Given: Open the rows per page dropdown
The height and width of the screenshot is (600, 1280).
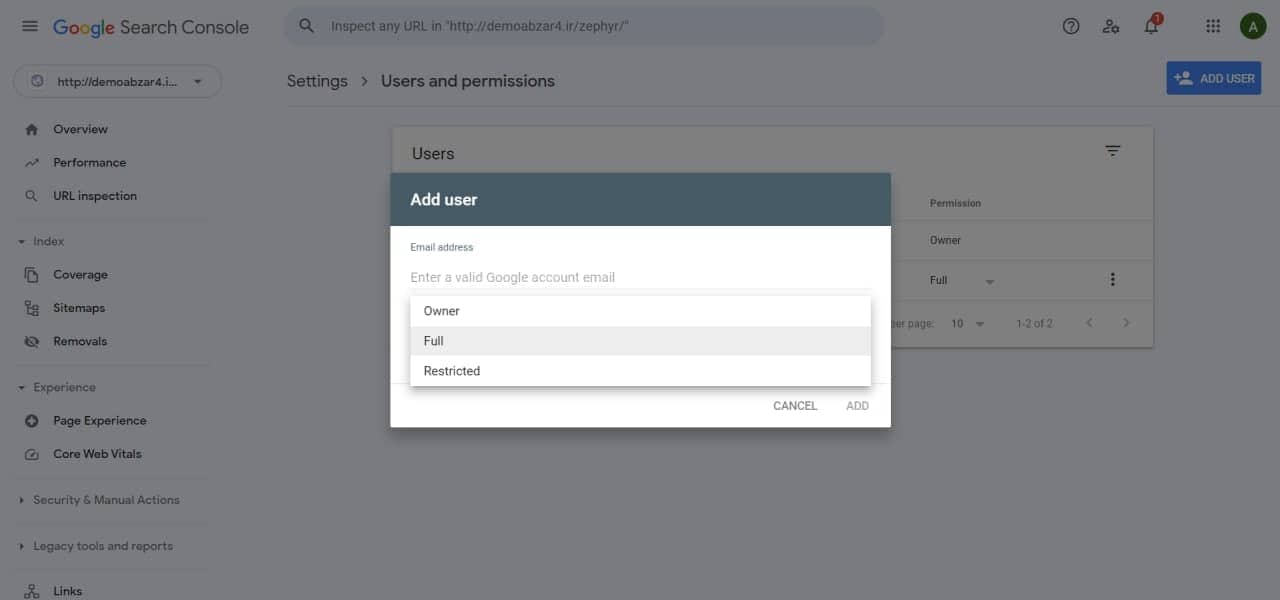Looking at the screenshot, I should click(968, 324).
